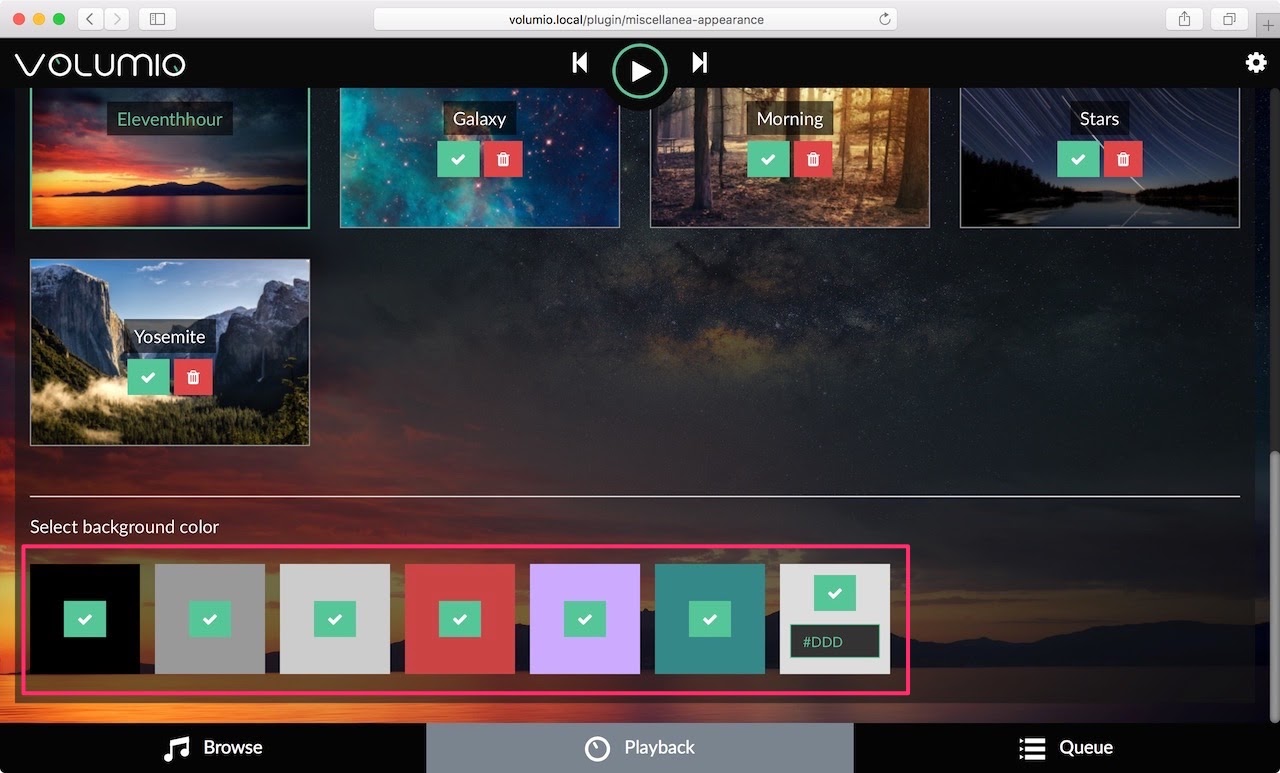Apply the Stars background with its checkmark
Viewport: 1280px width, 773px height.
tap(1078, 159)
